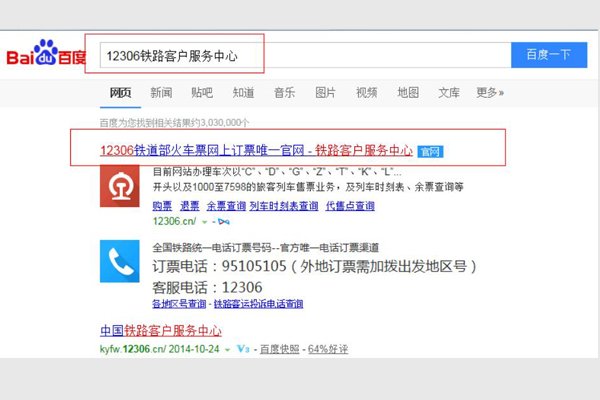This screenshot has width=600, height=400.
Task: Click the blue fish icon after 12306.cn/
Action: click(x=223, y=222)
